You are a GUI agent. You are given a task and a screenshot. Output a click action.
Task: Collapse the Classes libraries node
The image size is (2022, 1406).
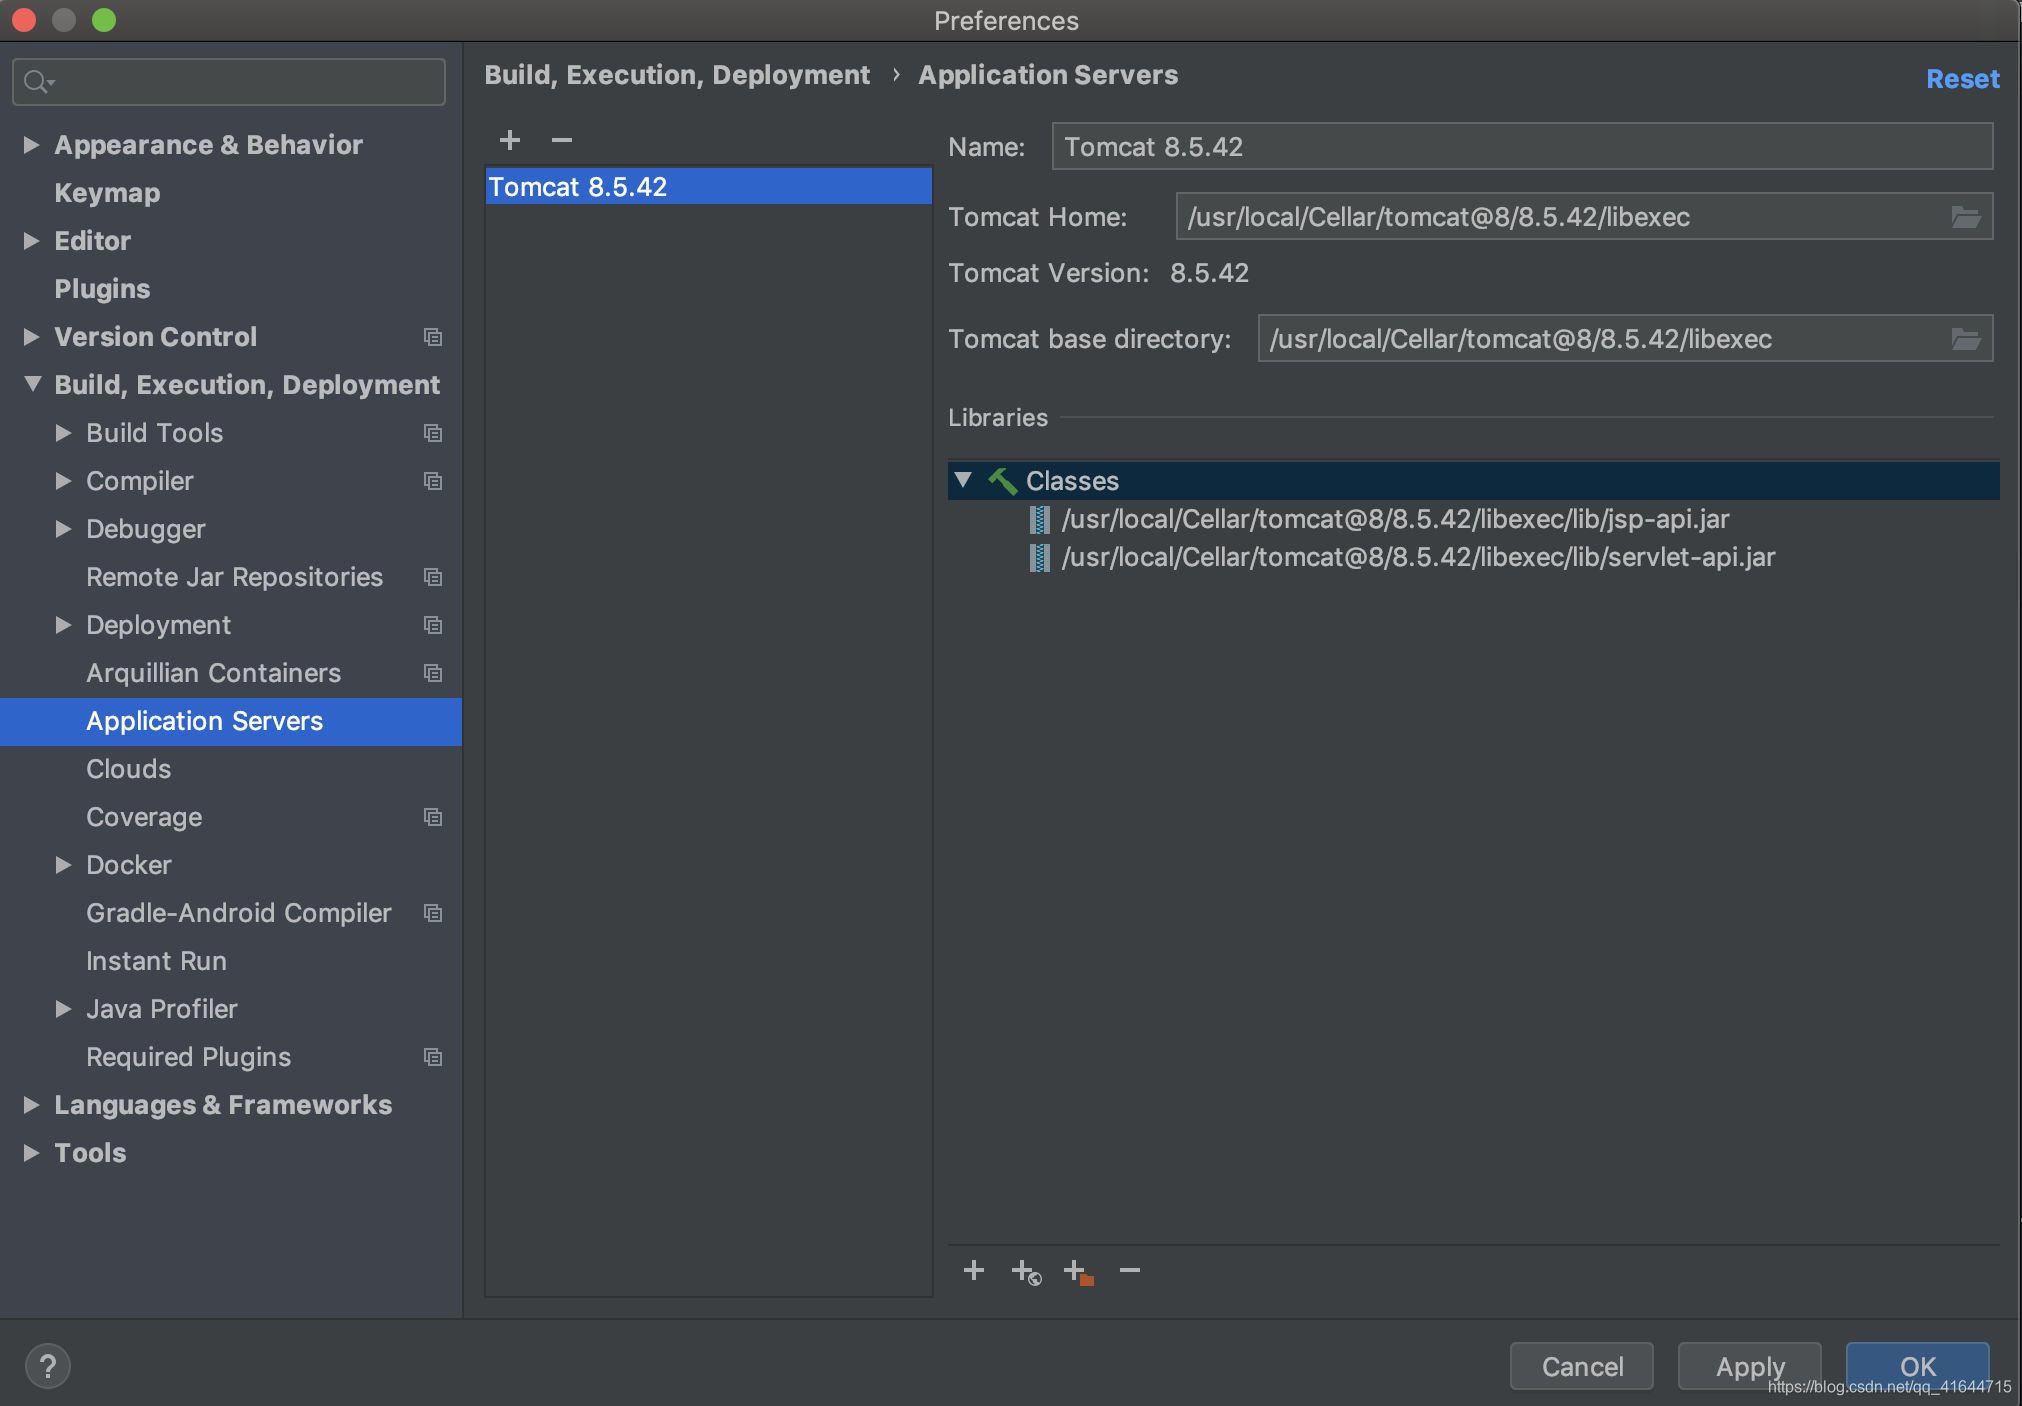963,480
